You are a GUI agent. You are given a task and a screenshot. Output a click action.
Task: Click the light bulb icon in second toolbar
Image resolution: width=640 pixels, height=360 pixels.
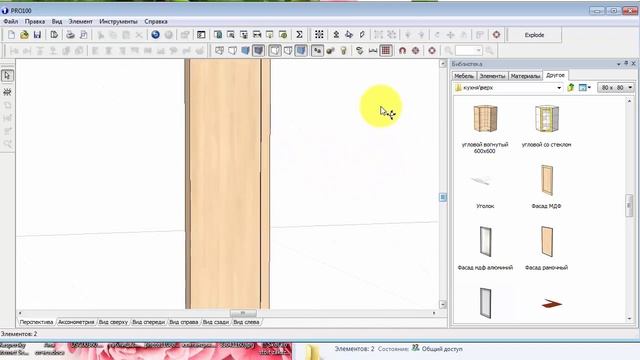tap(343, 51)
